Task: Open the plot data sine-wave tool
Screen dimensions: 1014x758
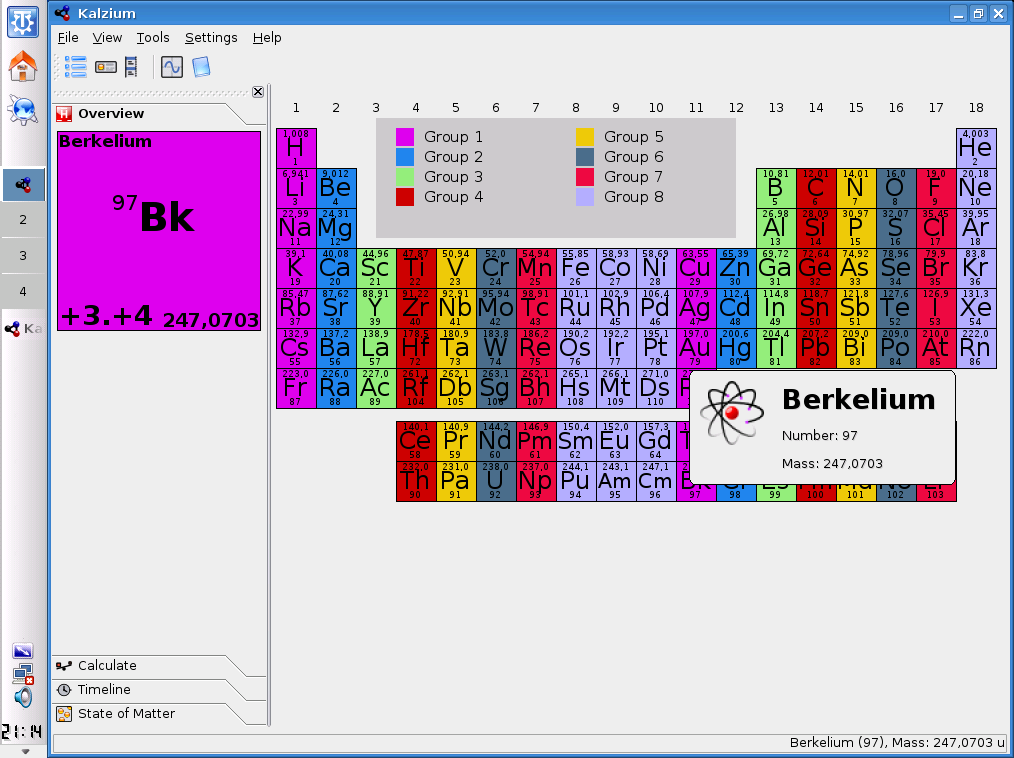Action: pyautogui.click(x=172, y=67)
